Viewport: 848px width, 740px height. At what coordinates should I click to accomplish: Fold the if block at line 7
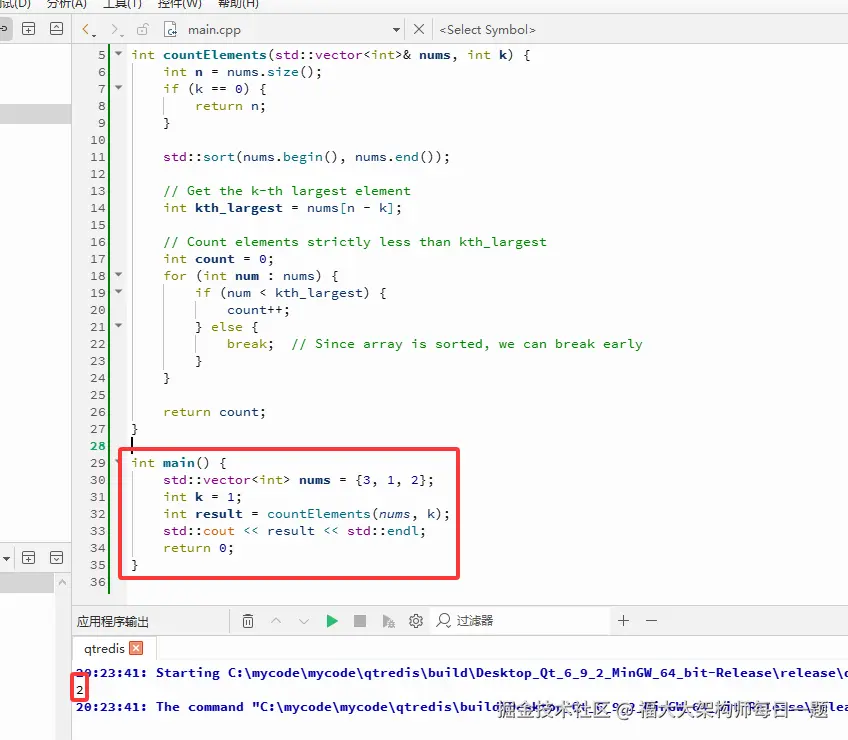[x=118, y=87]
